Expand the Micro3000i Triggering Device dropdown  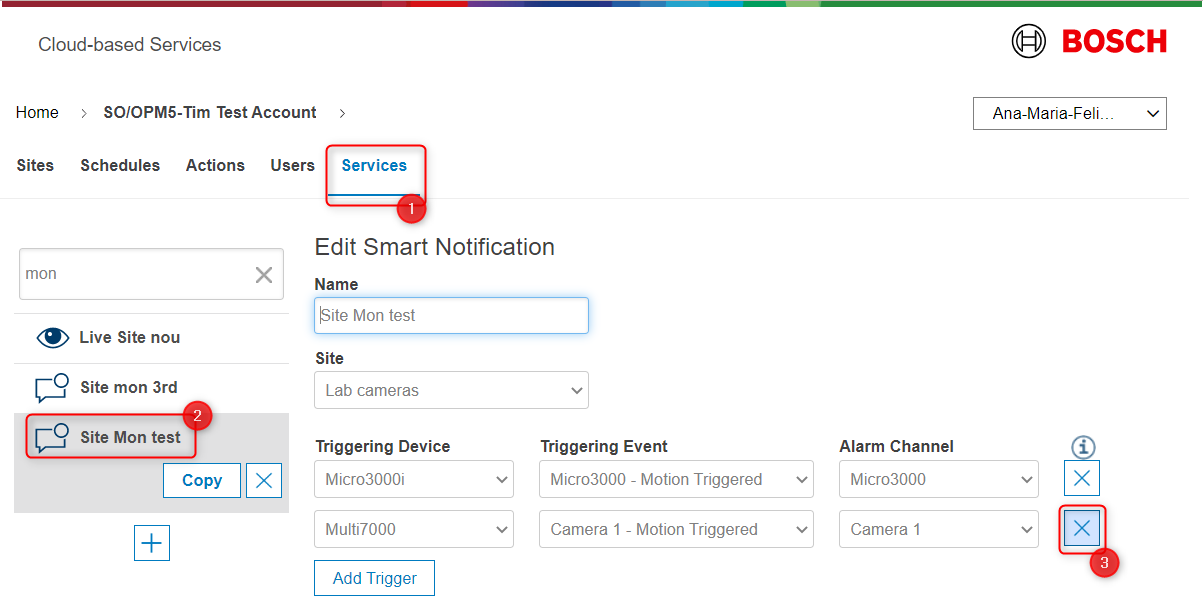414,480
